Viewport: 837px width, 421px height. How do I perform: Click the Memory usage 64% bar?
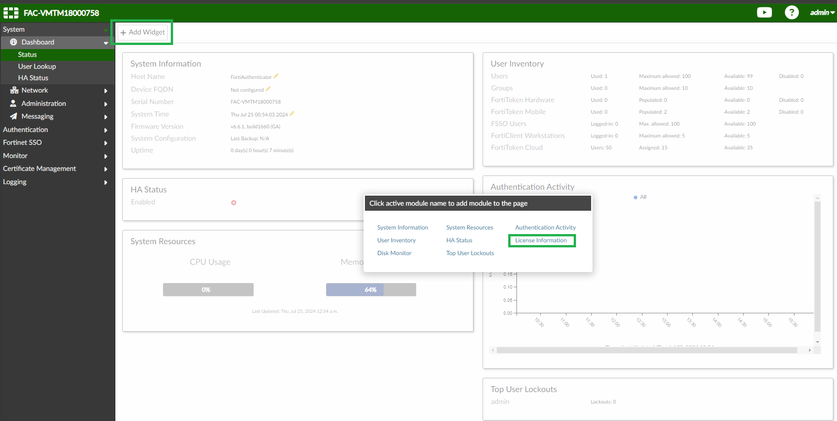pos(371,290)
